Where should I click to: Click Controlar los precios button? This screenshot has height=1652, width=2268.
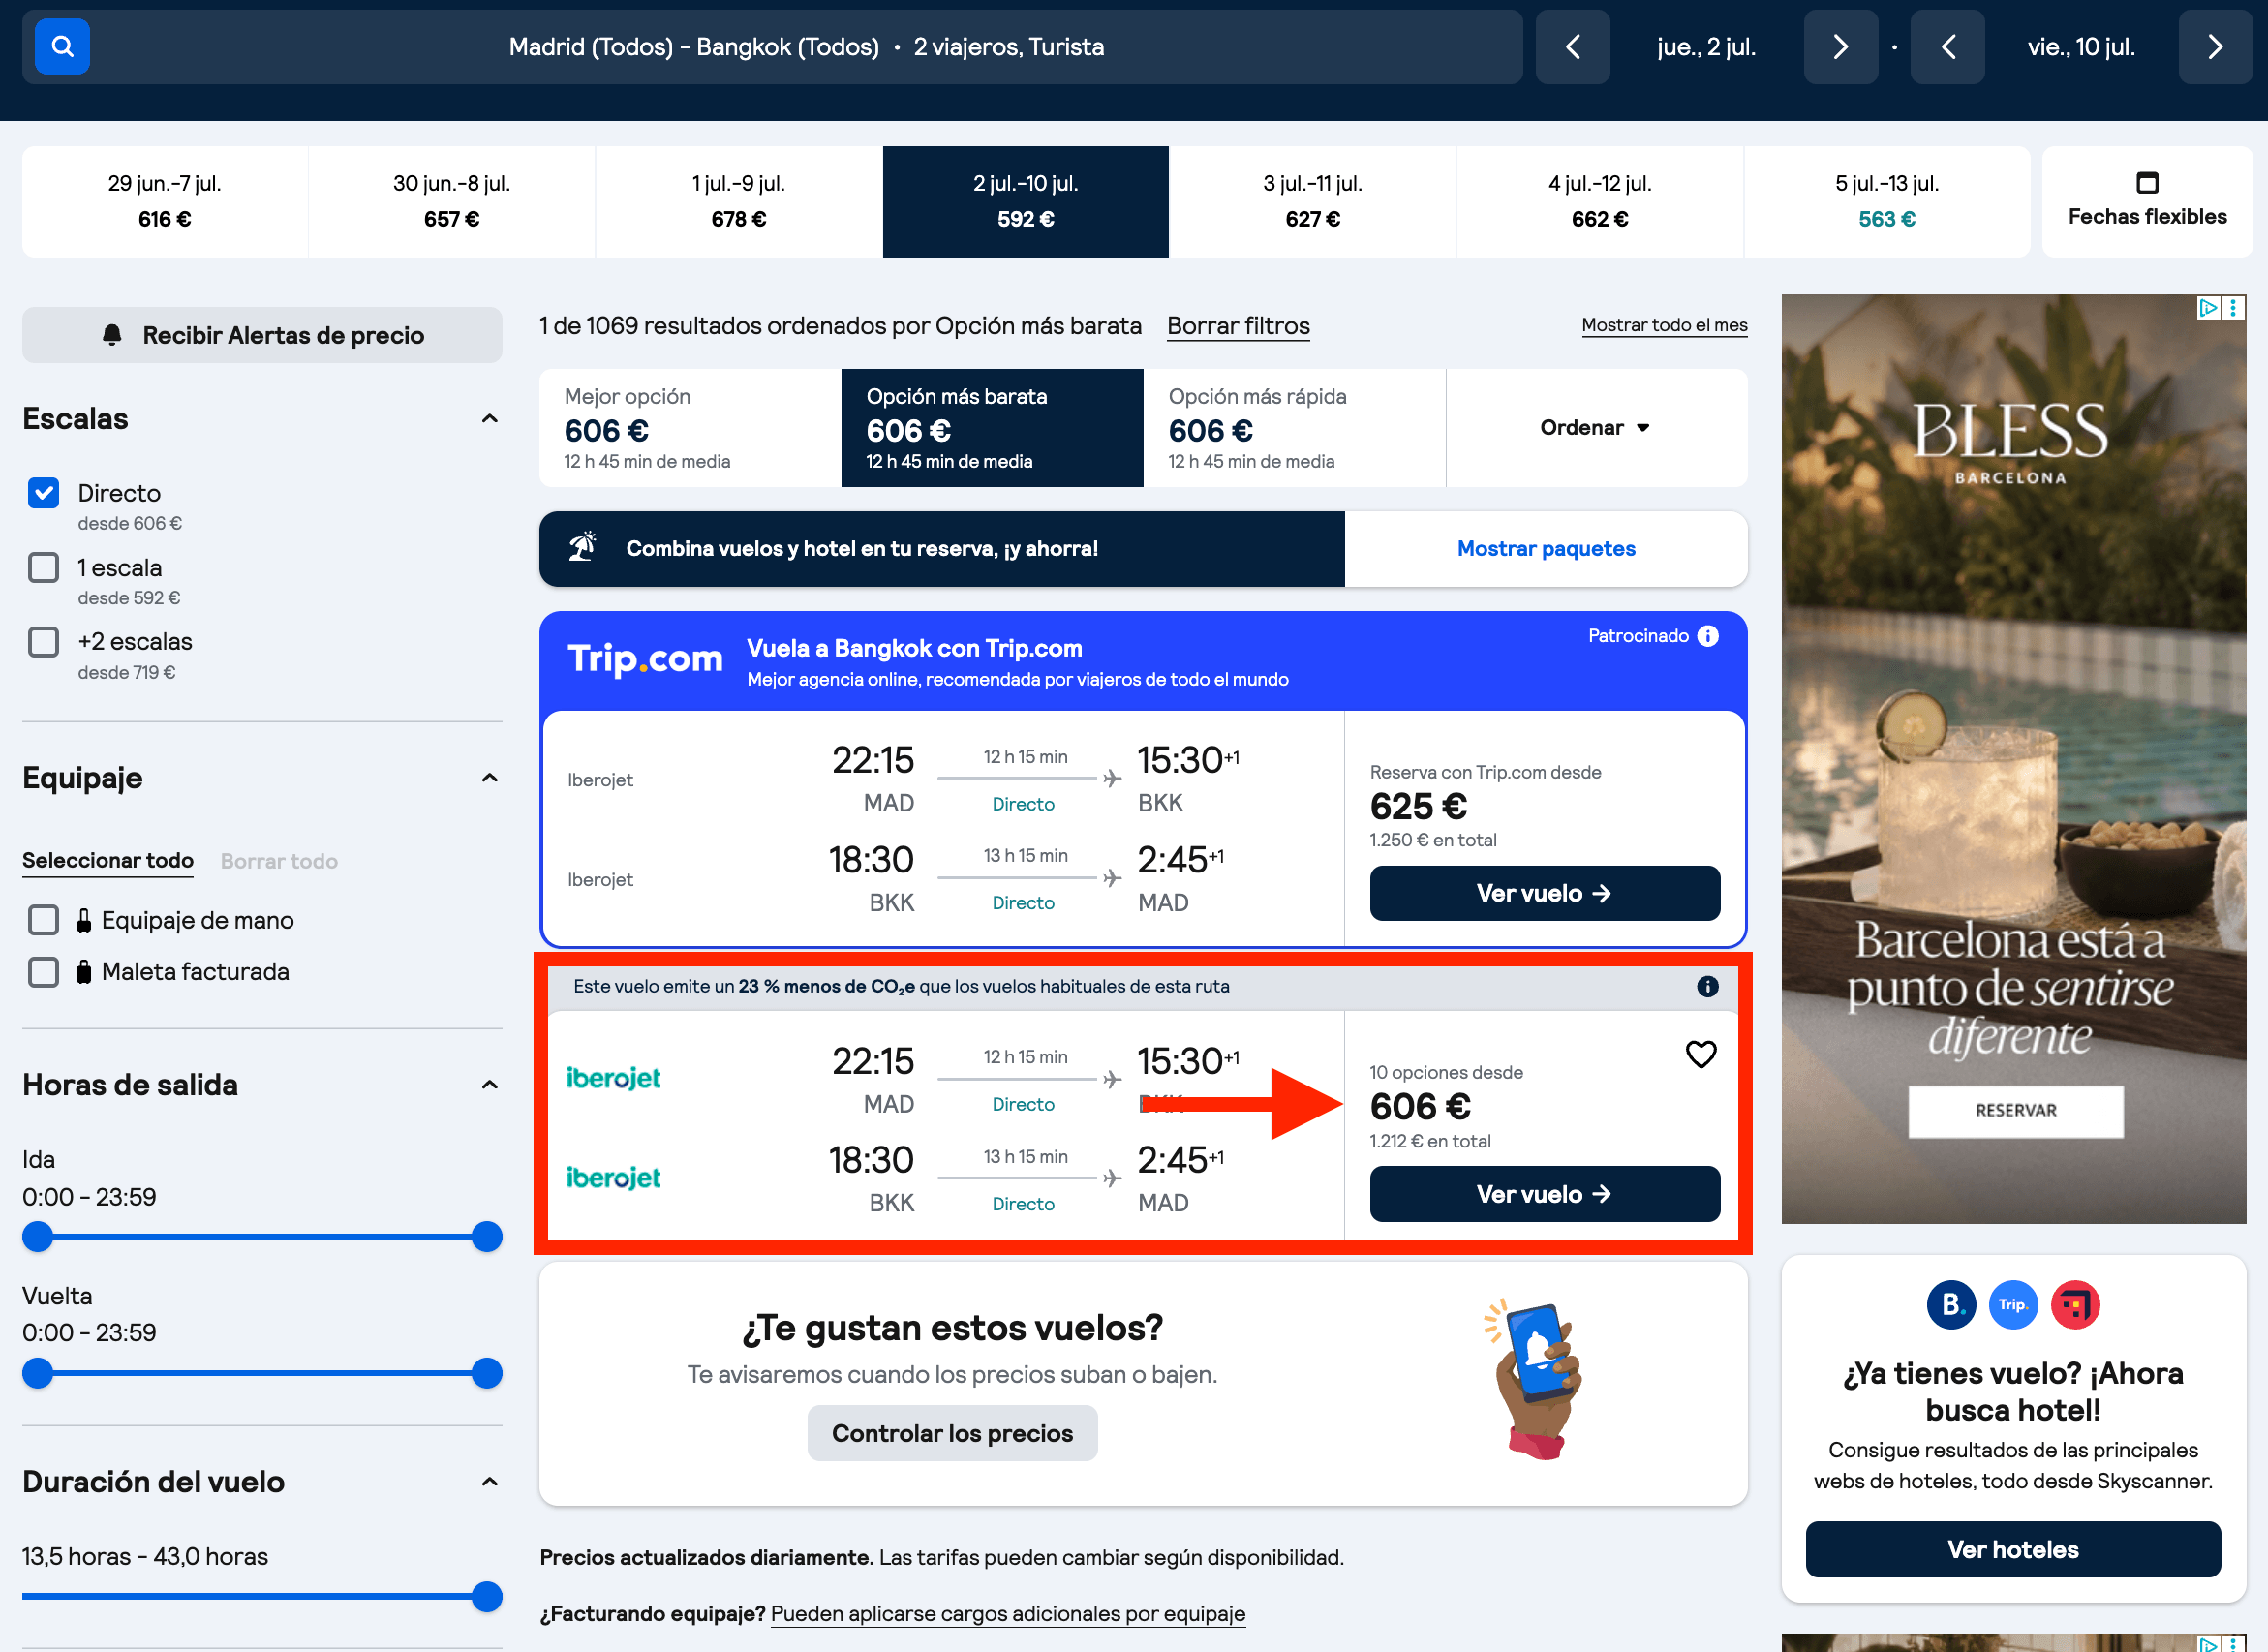tap(952, 1434)
